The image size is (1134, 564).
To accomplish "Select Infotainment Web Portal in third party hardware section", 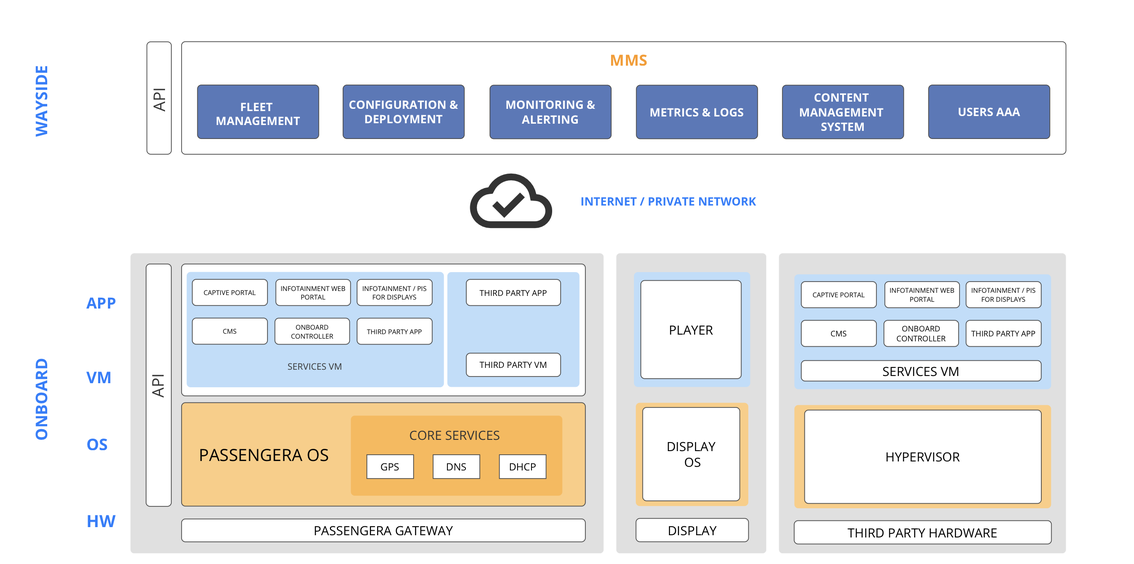I will coord(922,295).
